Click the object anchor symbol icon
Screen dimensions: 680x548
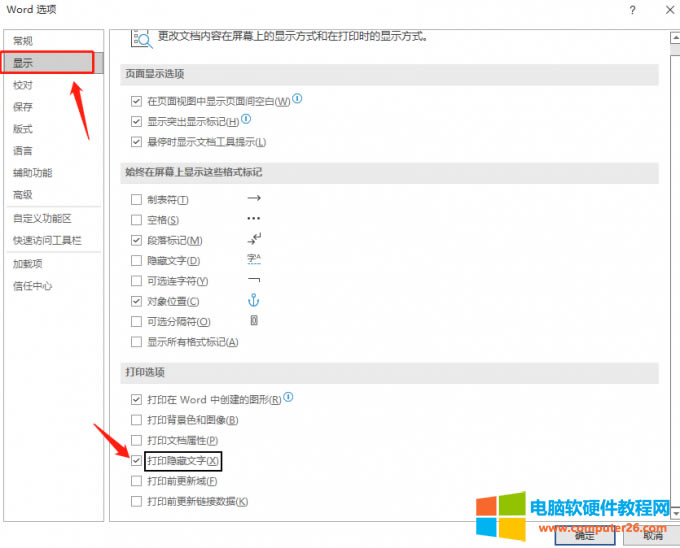[x=254, y=300]
